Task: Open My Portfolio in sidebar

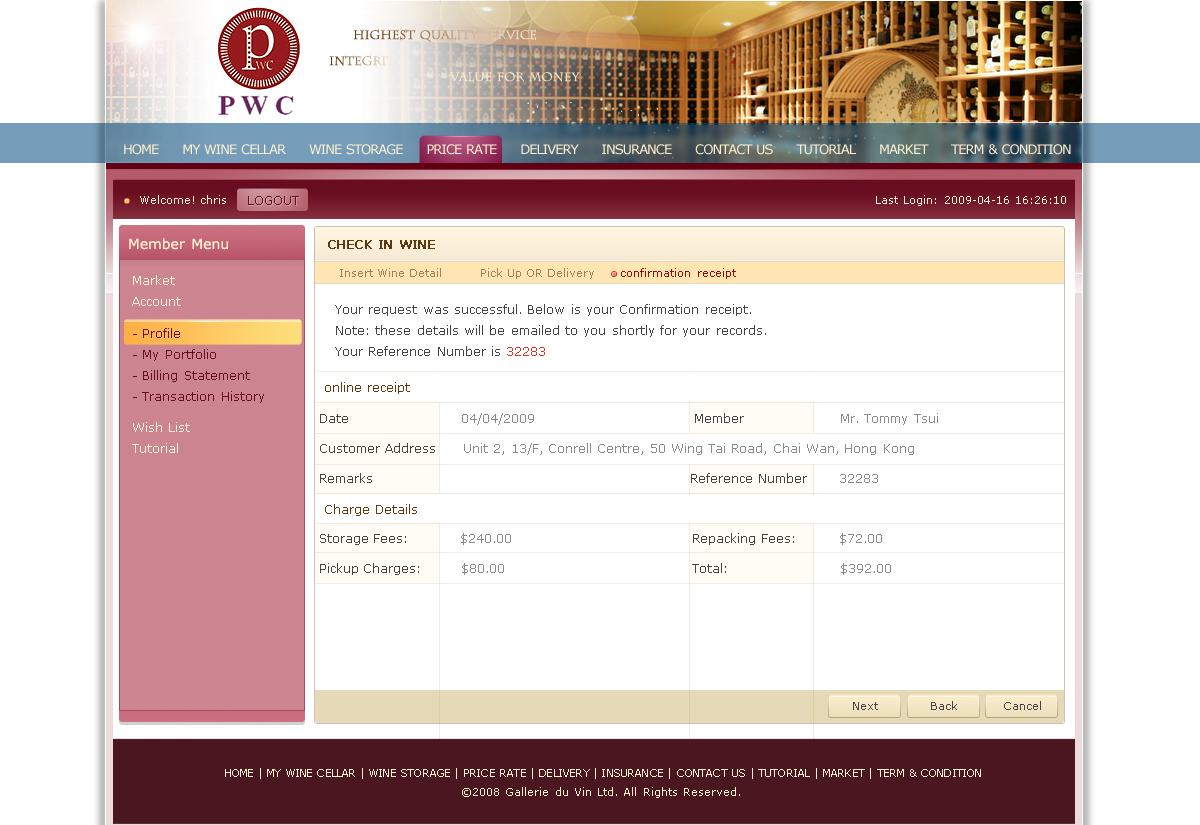Action: (178, 355)
